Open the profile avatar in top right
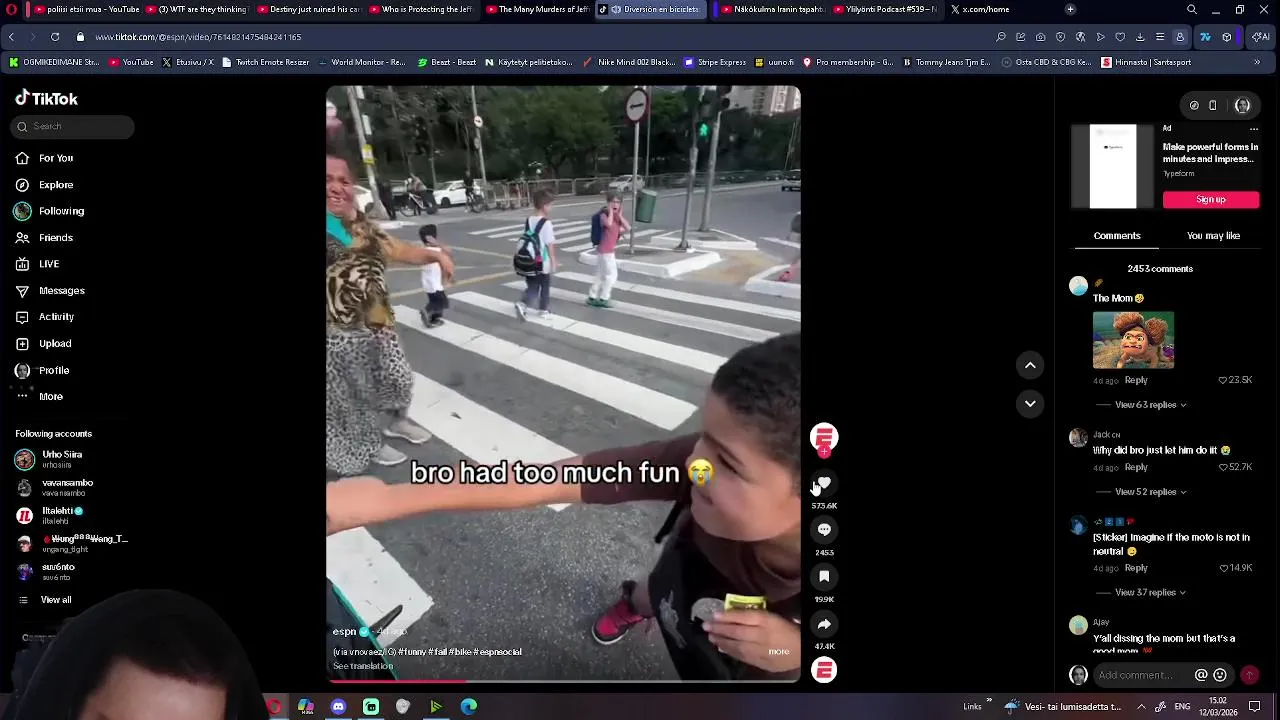The image size is (1280, 720). pyautogui.click(x=1242, y=105)
